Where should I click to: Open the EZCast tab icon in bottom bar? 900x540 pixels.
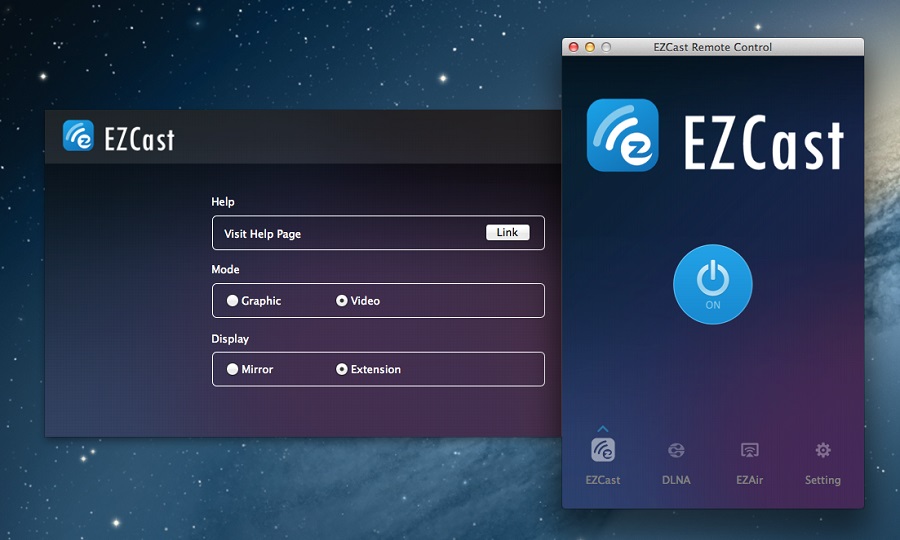click(603, 450)
